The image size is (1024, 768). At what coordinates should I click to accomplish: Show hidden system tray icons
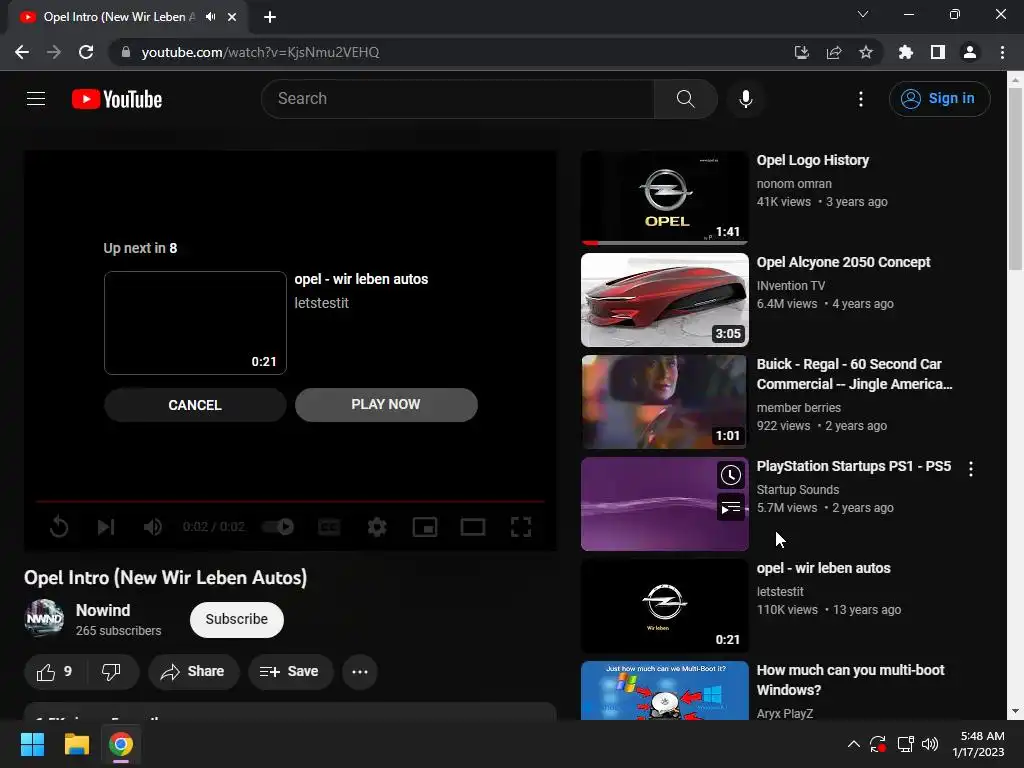click(854, 744)
